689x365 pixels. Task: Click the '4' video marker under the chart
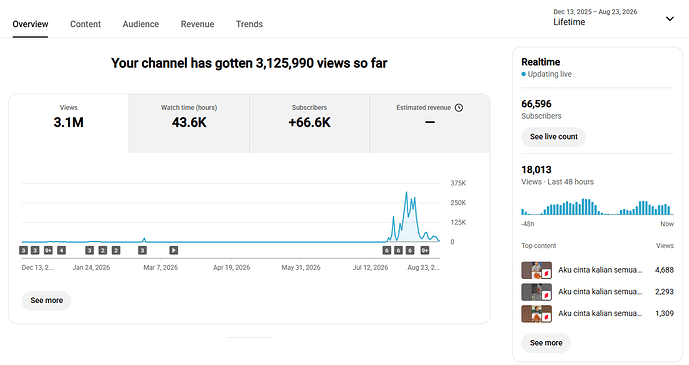[62, 250]
